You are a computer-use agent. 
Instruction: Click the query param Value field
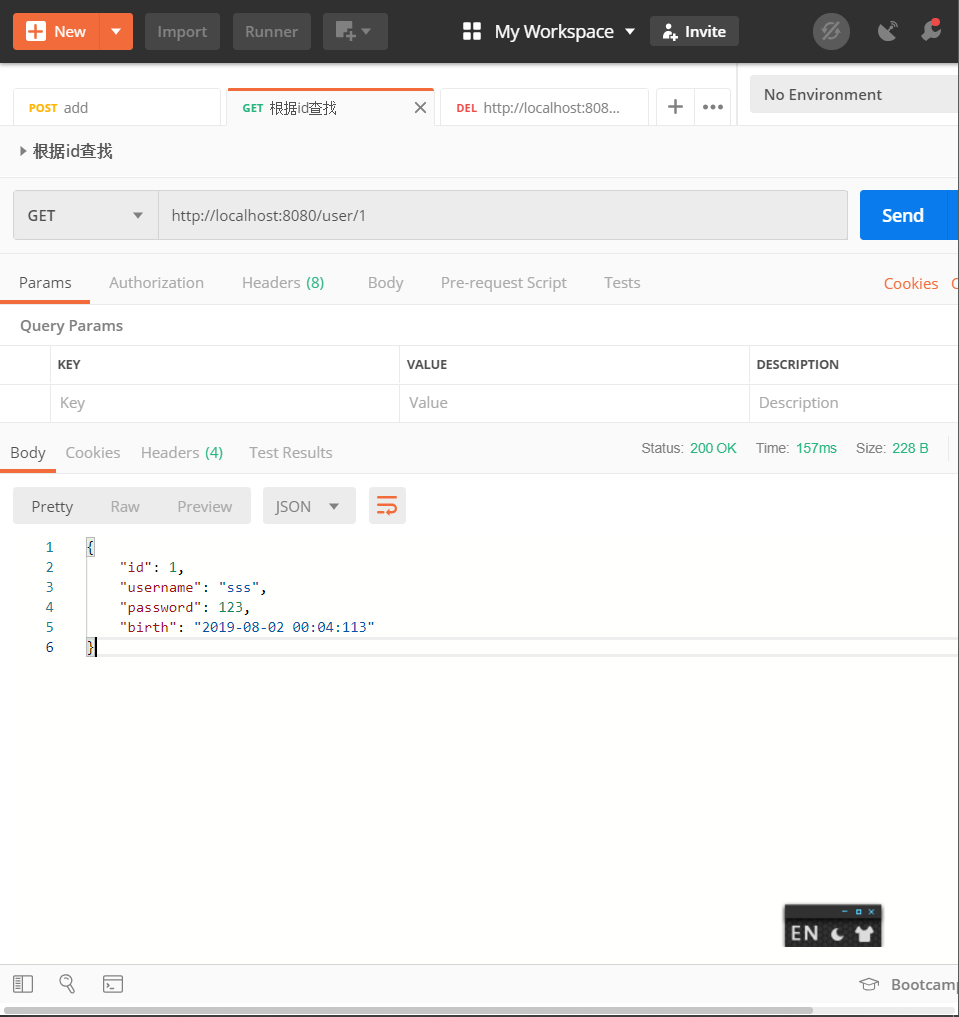coord(574,403)
